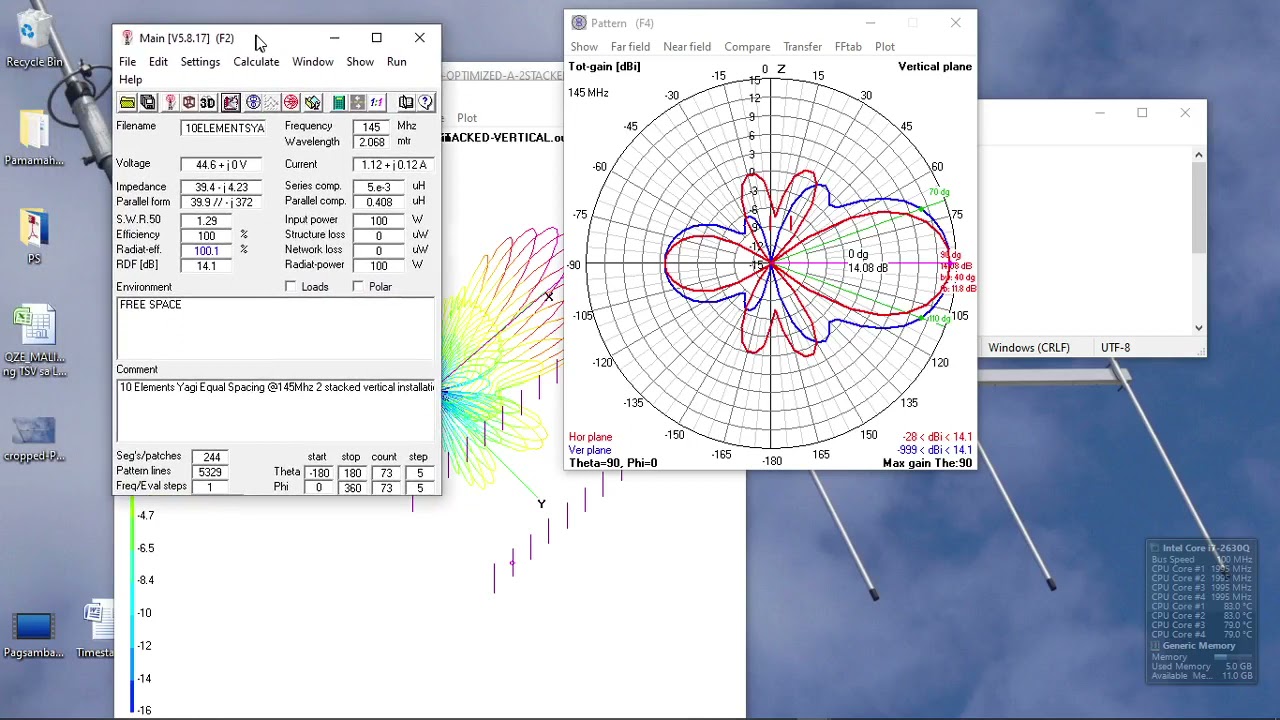Click the gray arrows toolbar icon

[x=357, y=102]
